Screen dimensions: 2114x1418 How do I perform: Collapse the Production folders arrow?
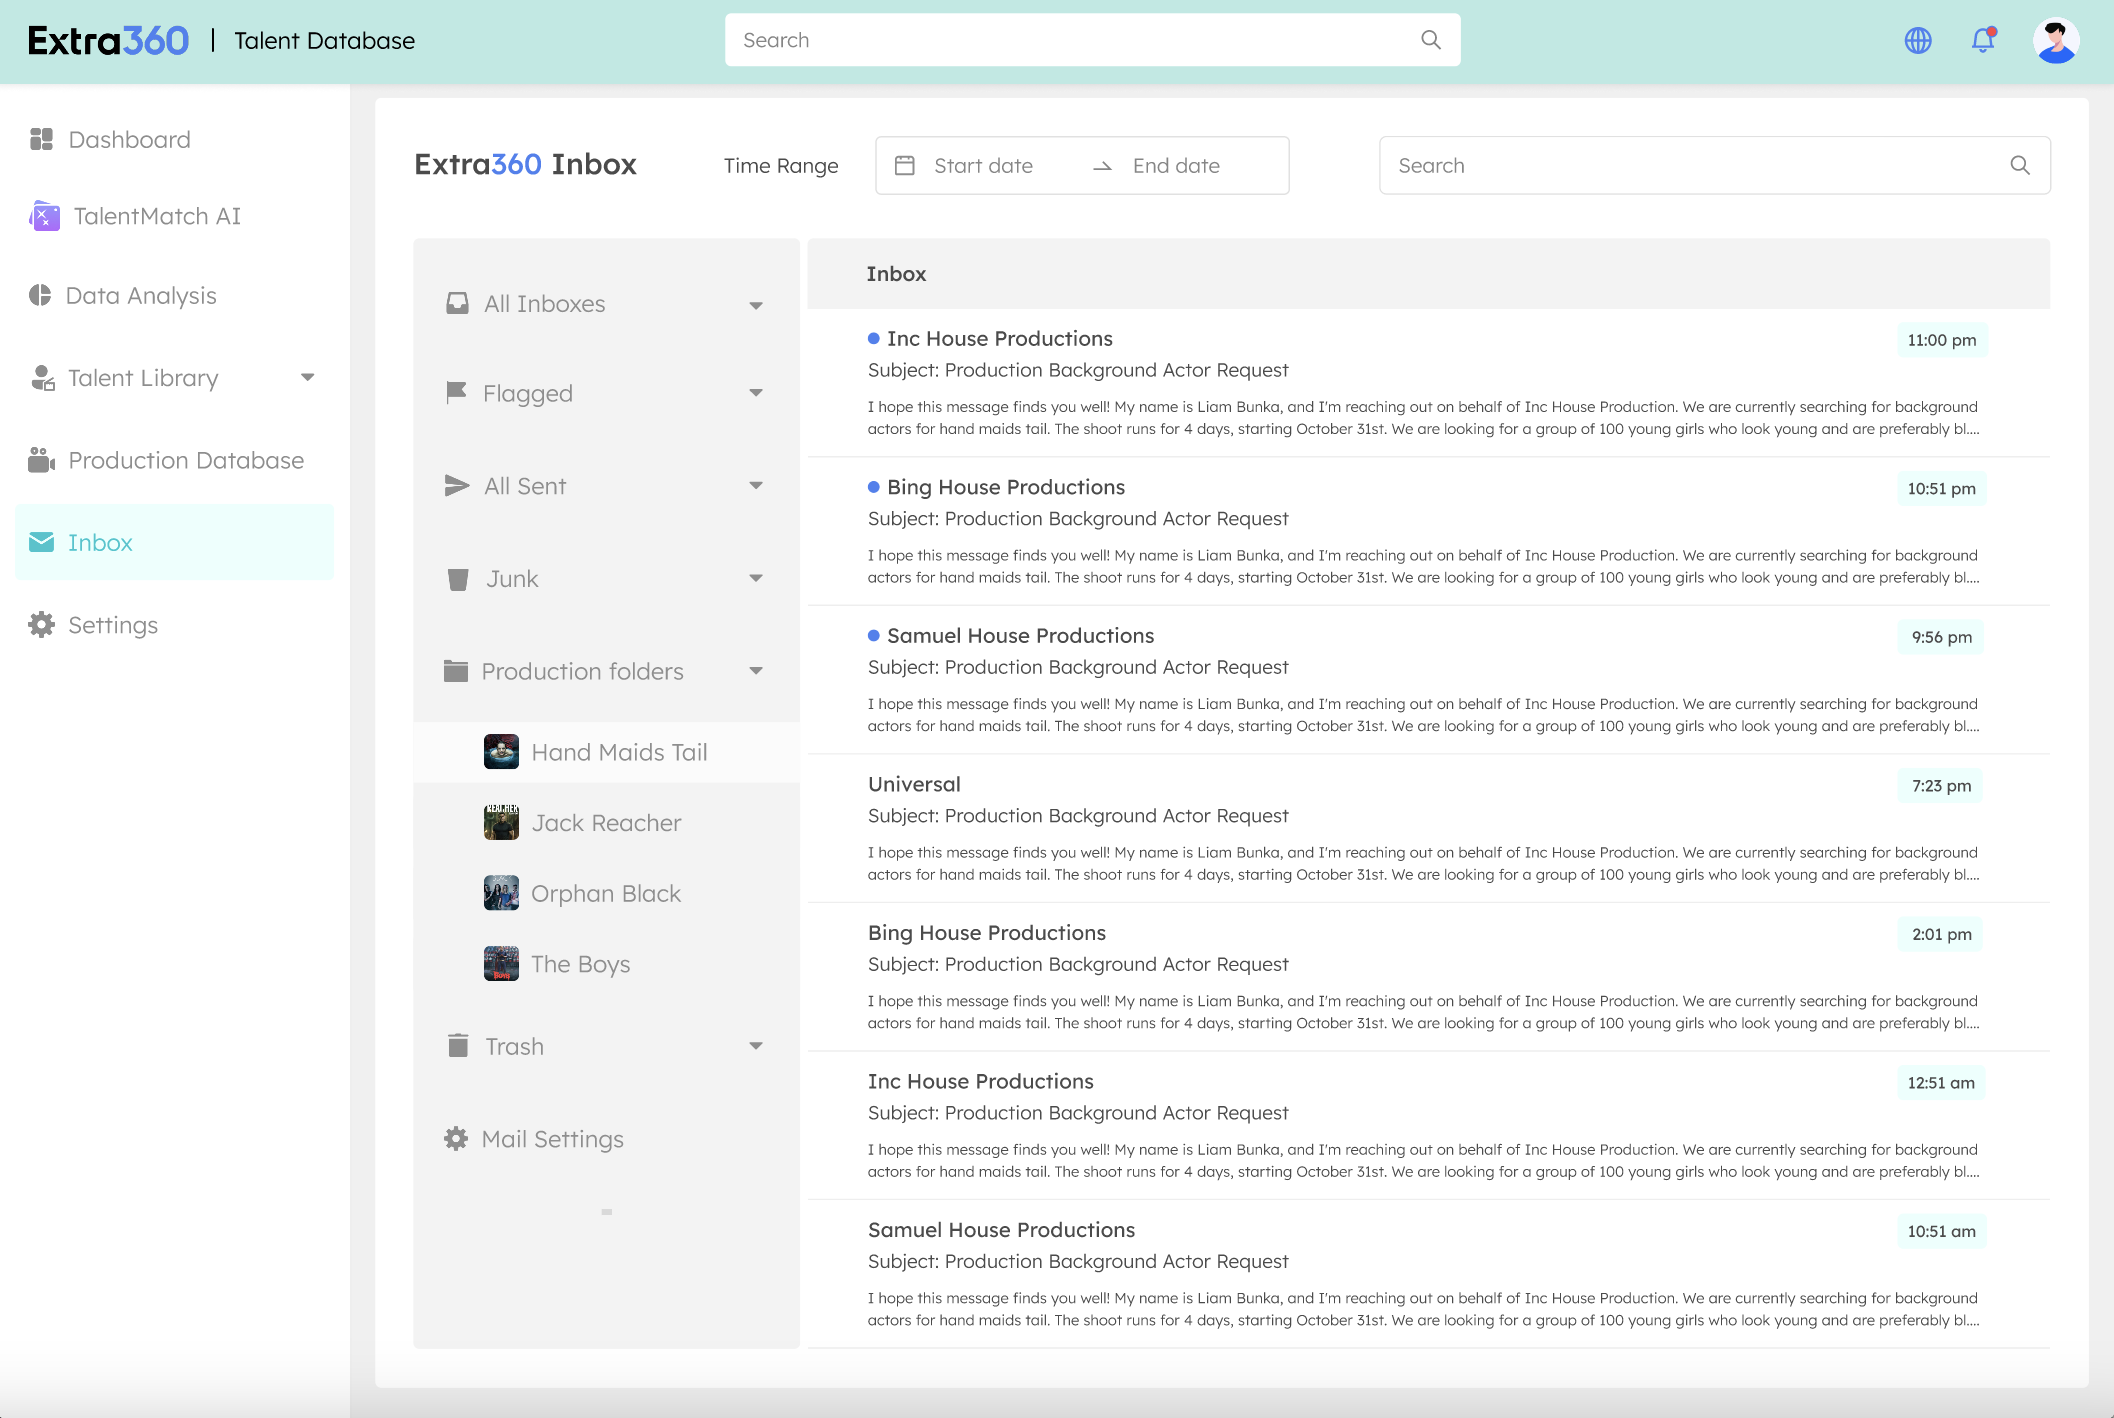point(756,671)
